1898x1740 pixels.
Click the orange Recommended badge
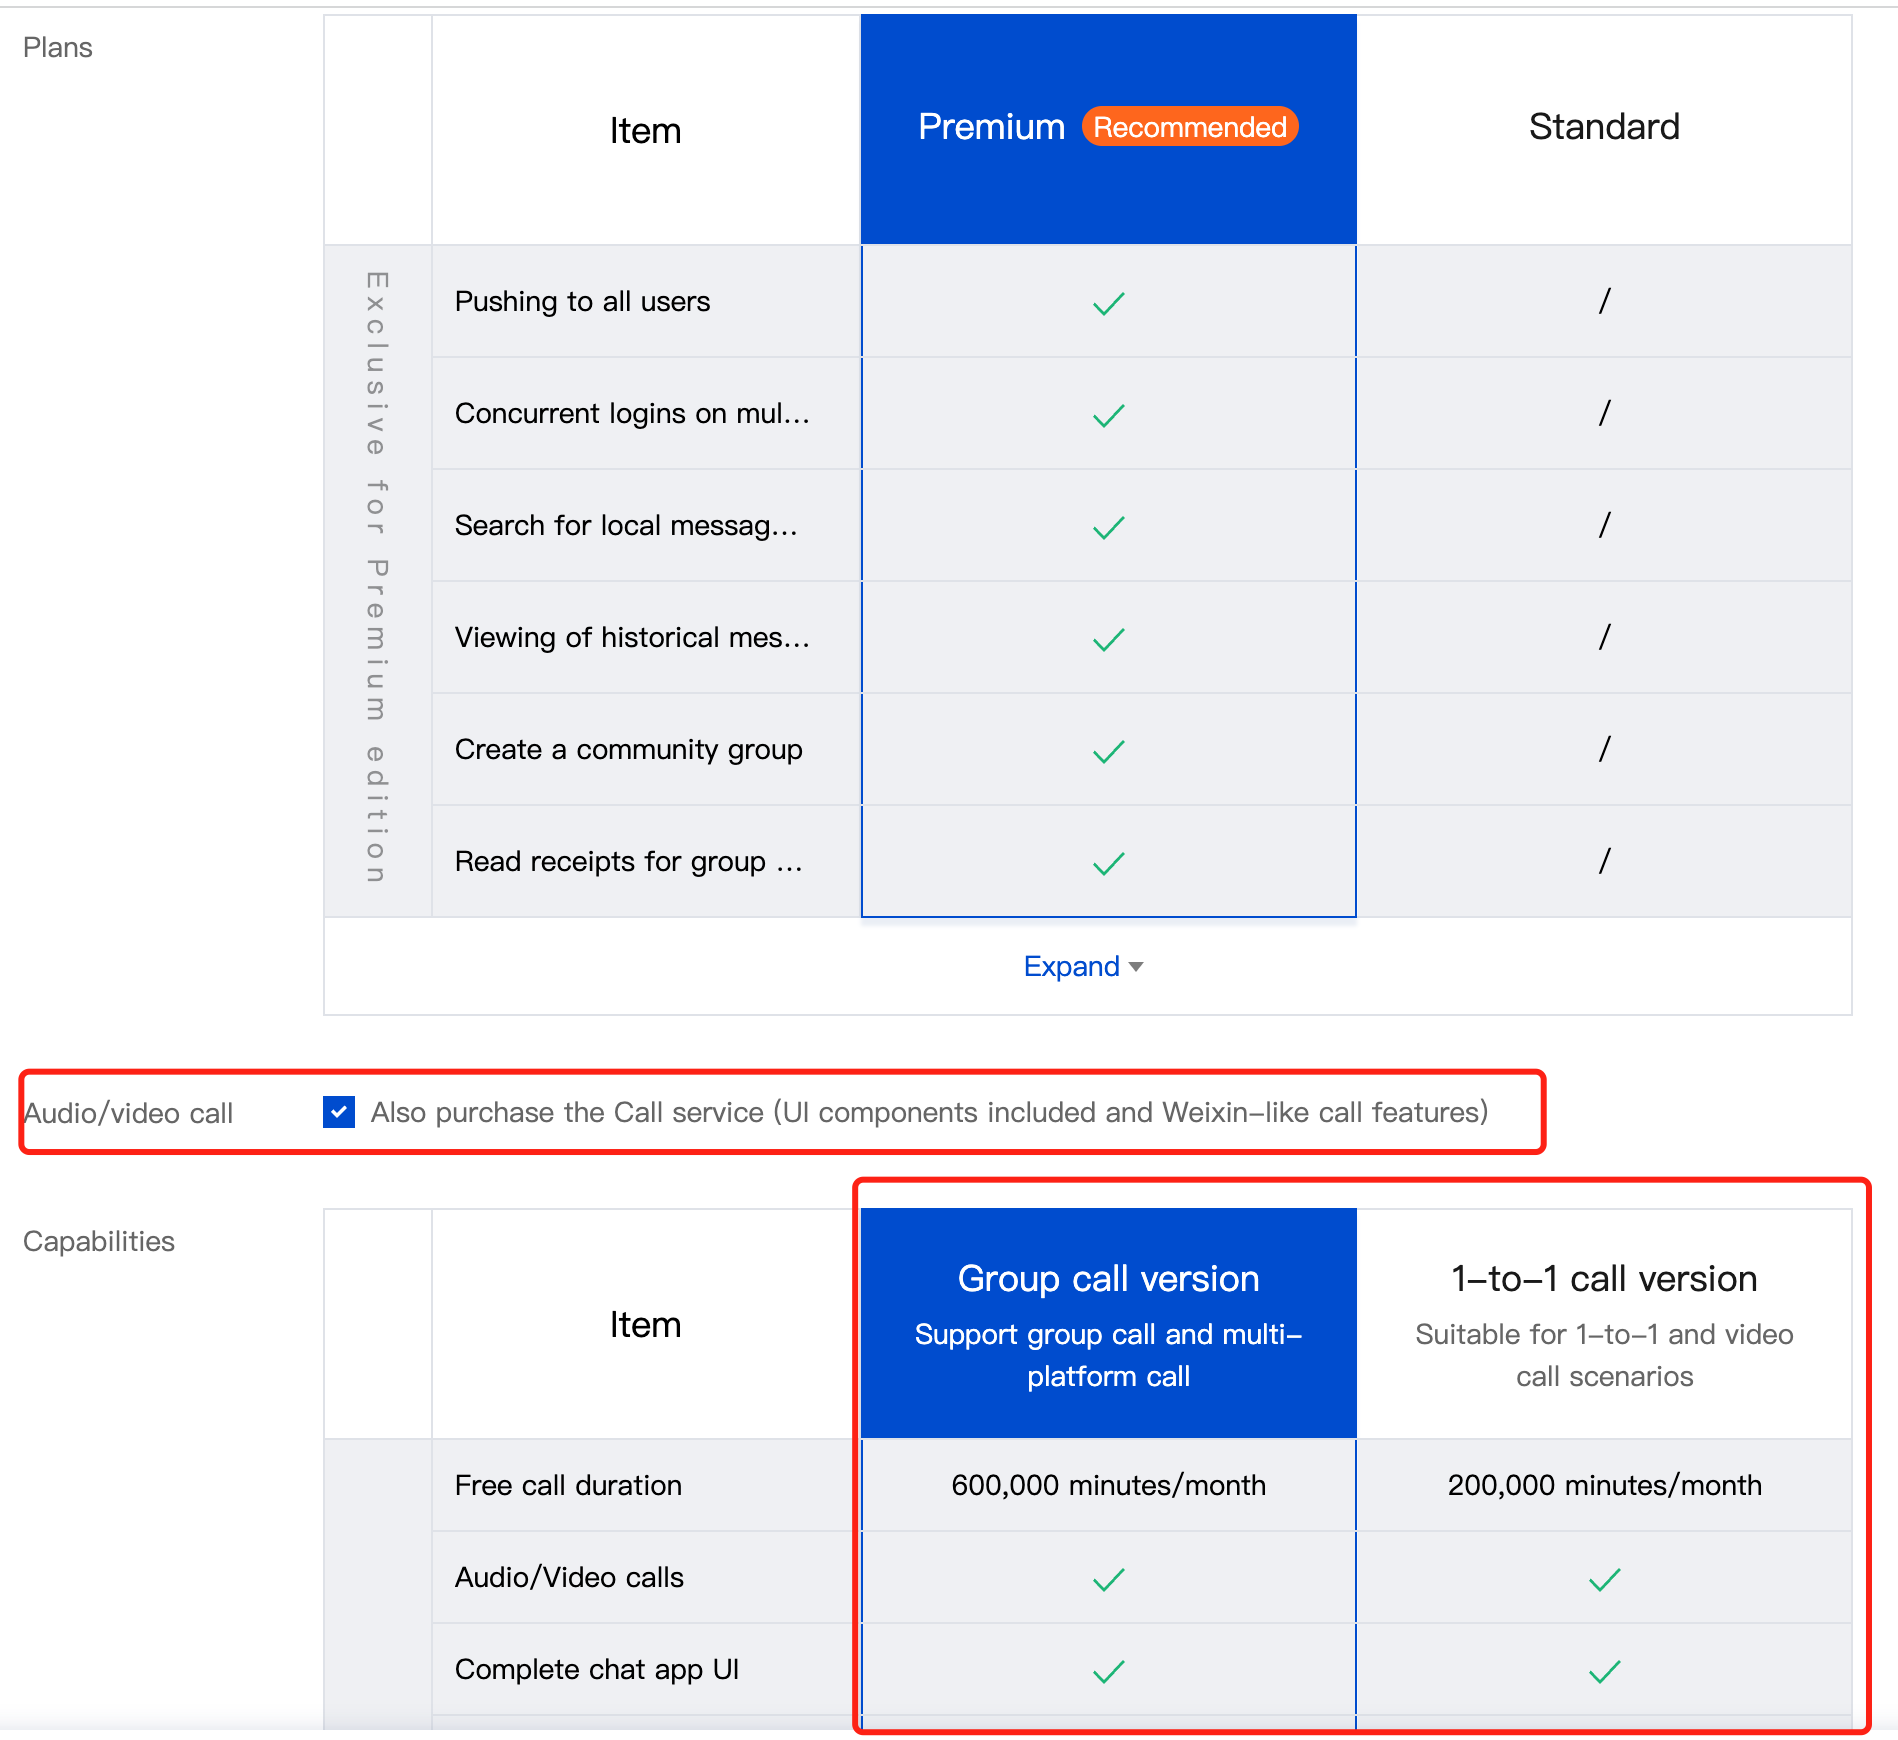[x=1189, y=127]
